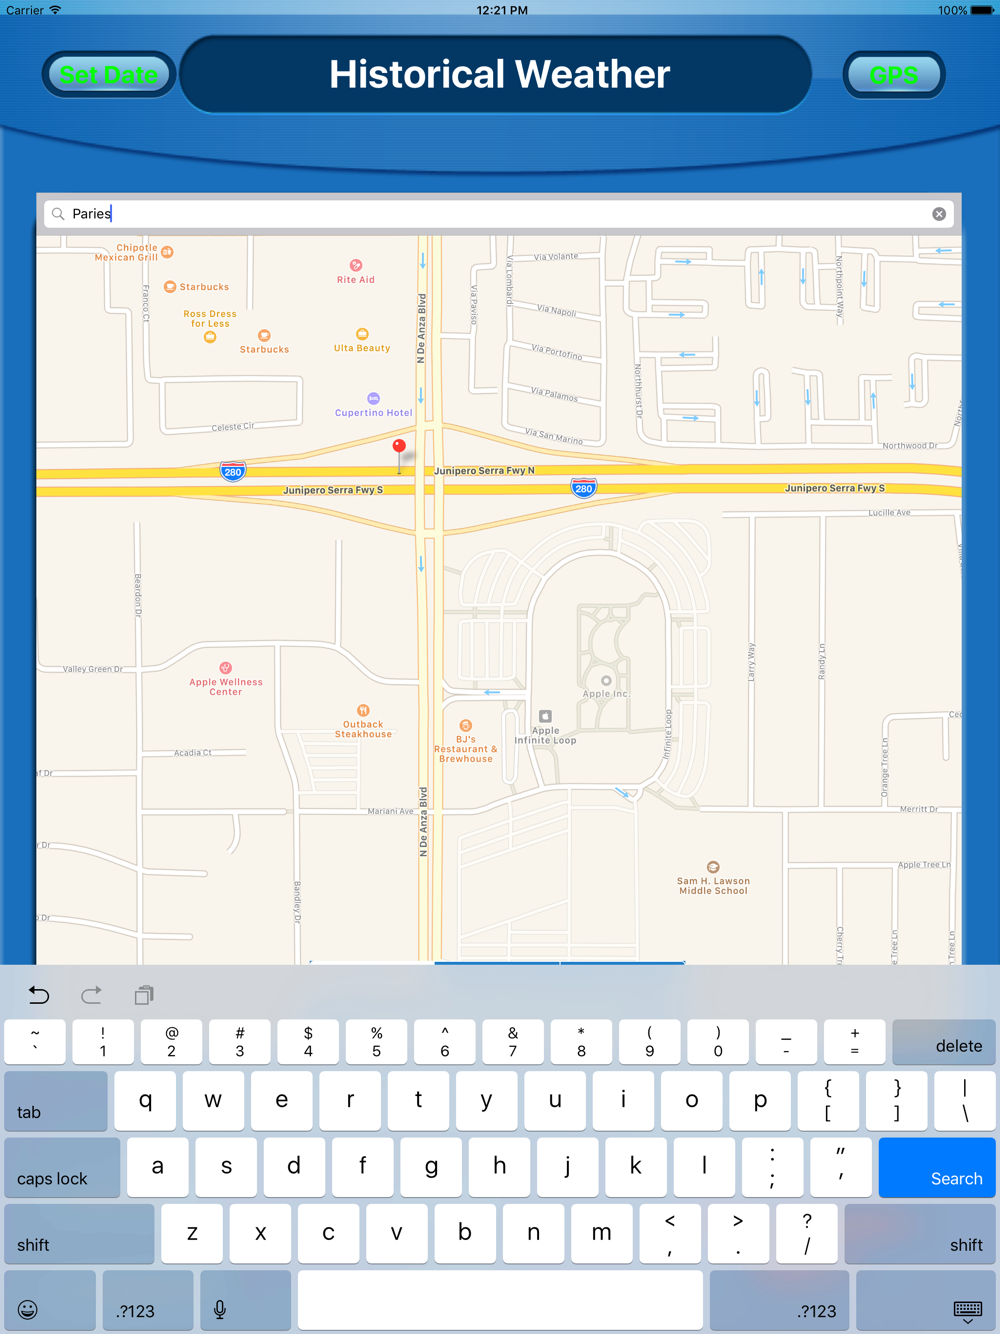Tap the Junipero Serra Fwy N label

click(x=484, y=470)
